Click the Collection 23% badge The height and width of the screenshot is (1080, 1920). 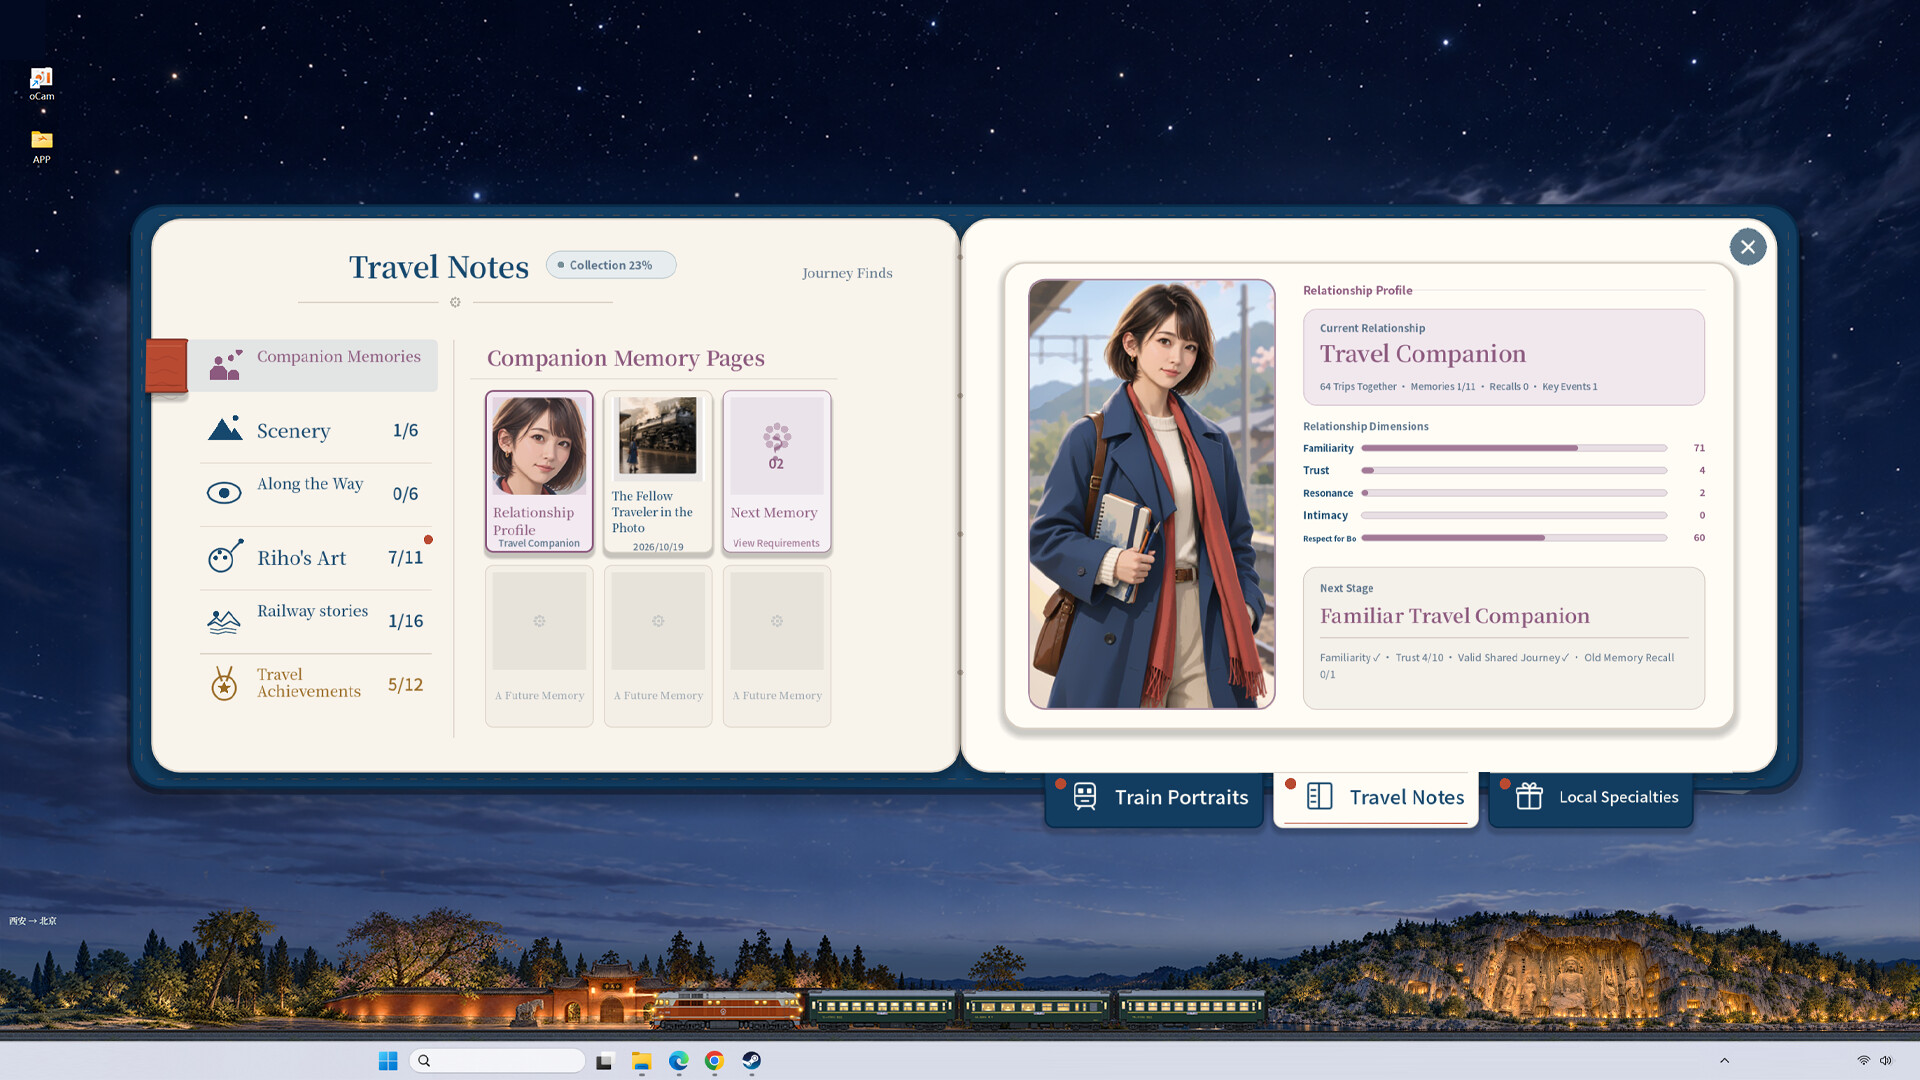click(x=611, y=265)
